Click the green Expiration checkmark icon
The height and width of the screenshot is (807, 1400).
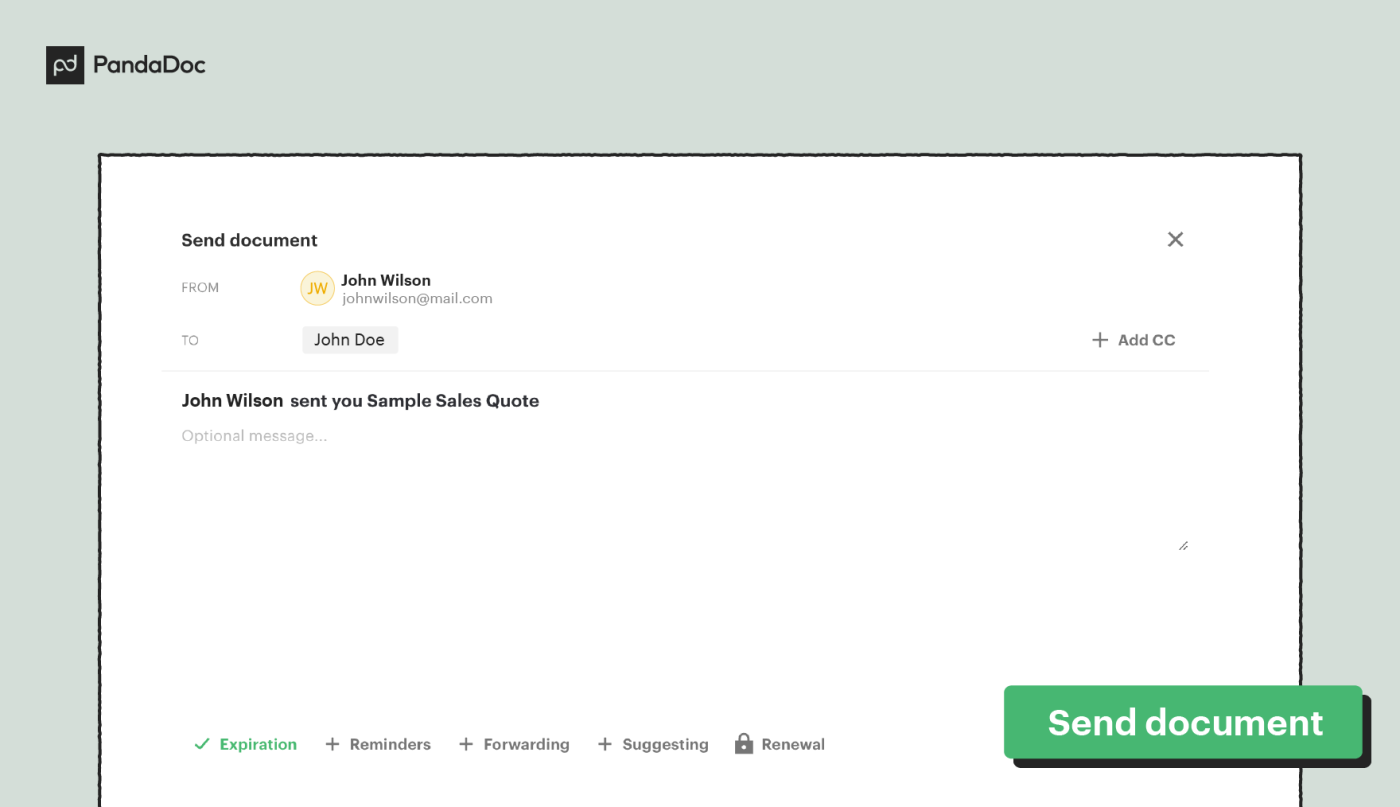[202, 744]
